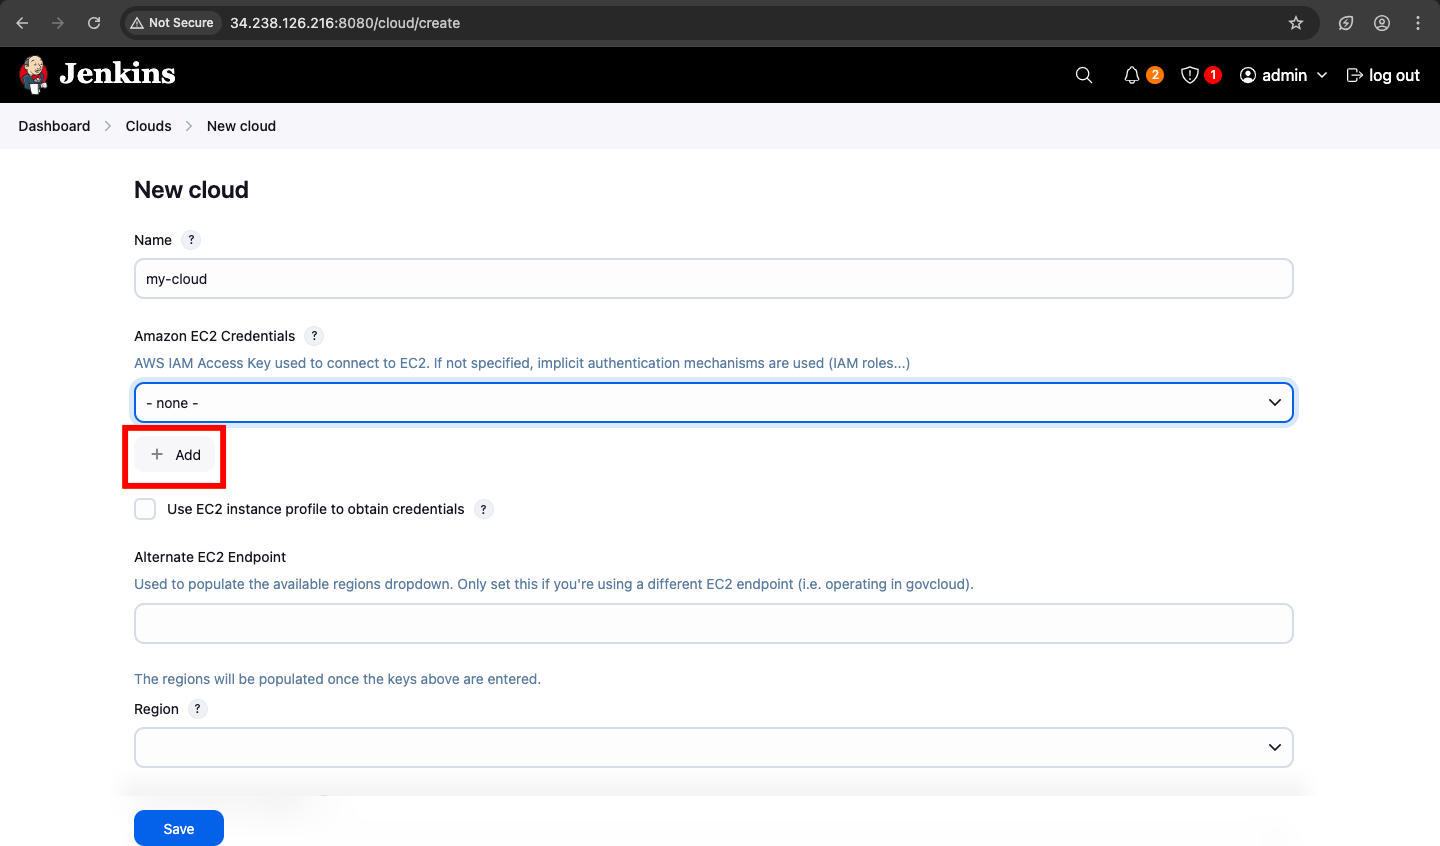
Task: Click the browser extension icon beside star
Action: pyautogui.click(x=1346, y=23)
